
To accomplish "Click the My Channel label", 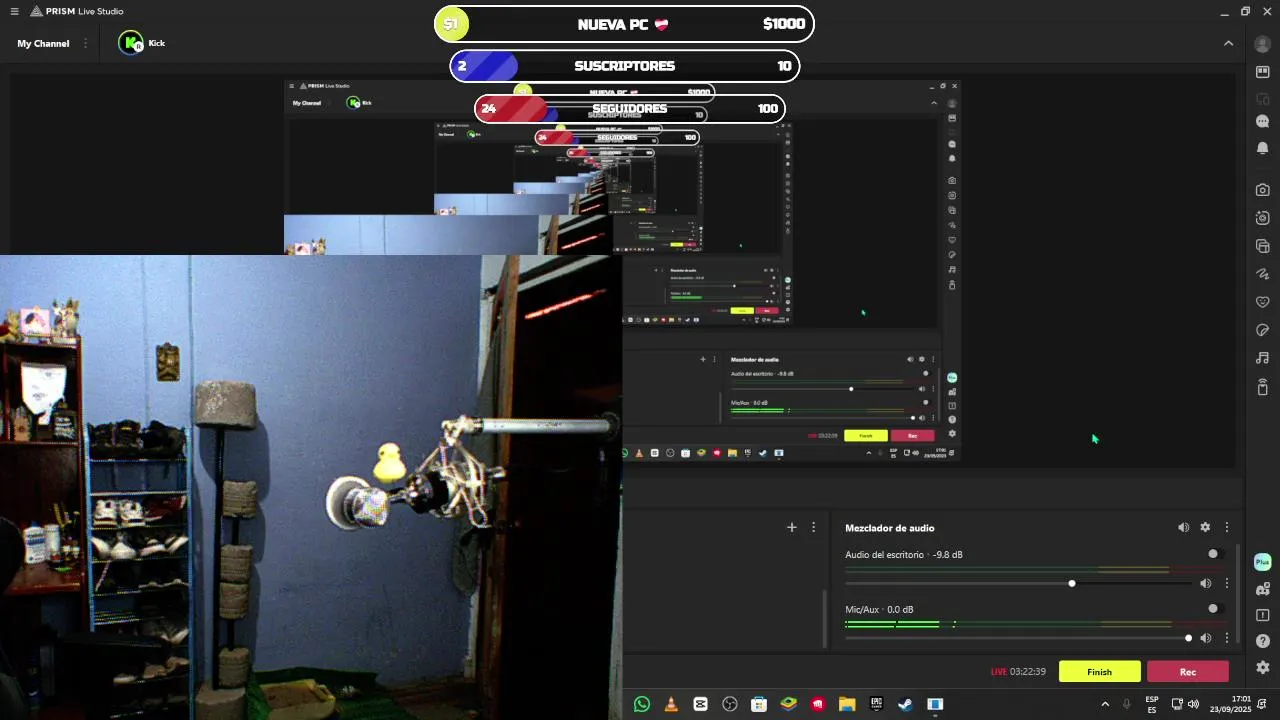I will coord(43,43).
